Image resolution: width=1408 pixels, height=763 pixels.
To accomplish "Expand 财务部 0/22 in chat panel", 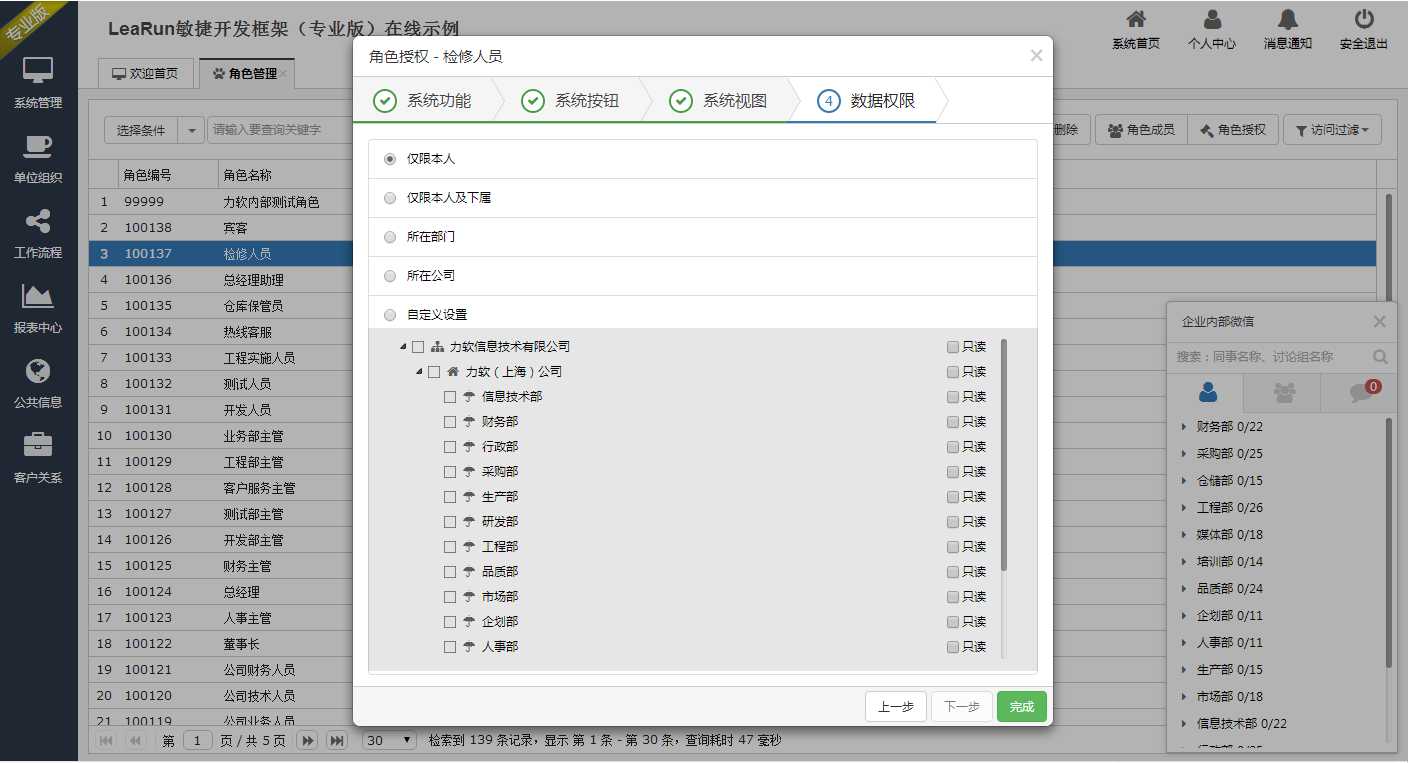I will (x=1184, y=427).
